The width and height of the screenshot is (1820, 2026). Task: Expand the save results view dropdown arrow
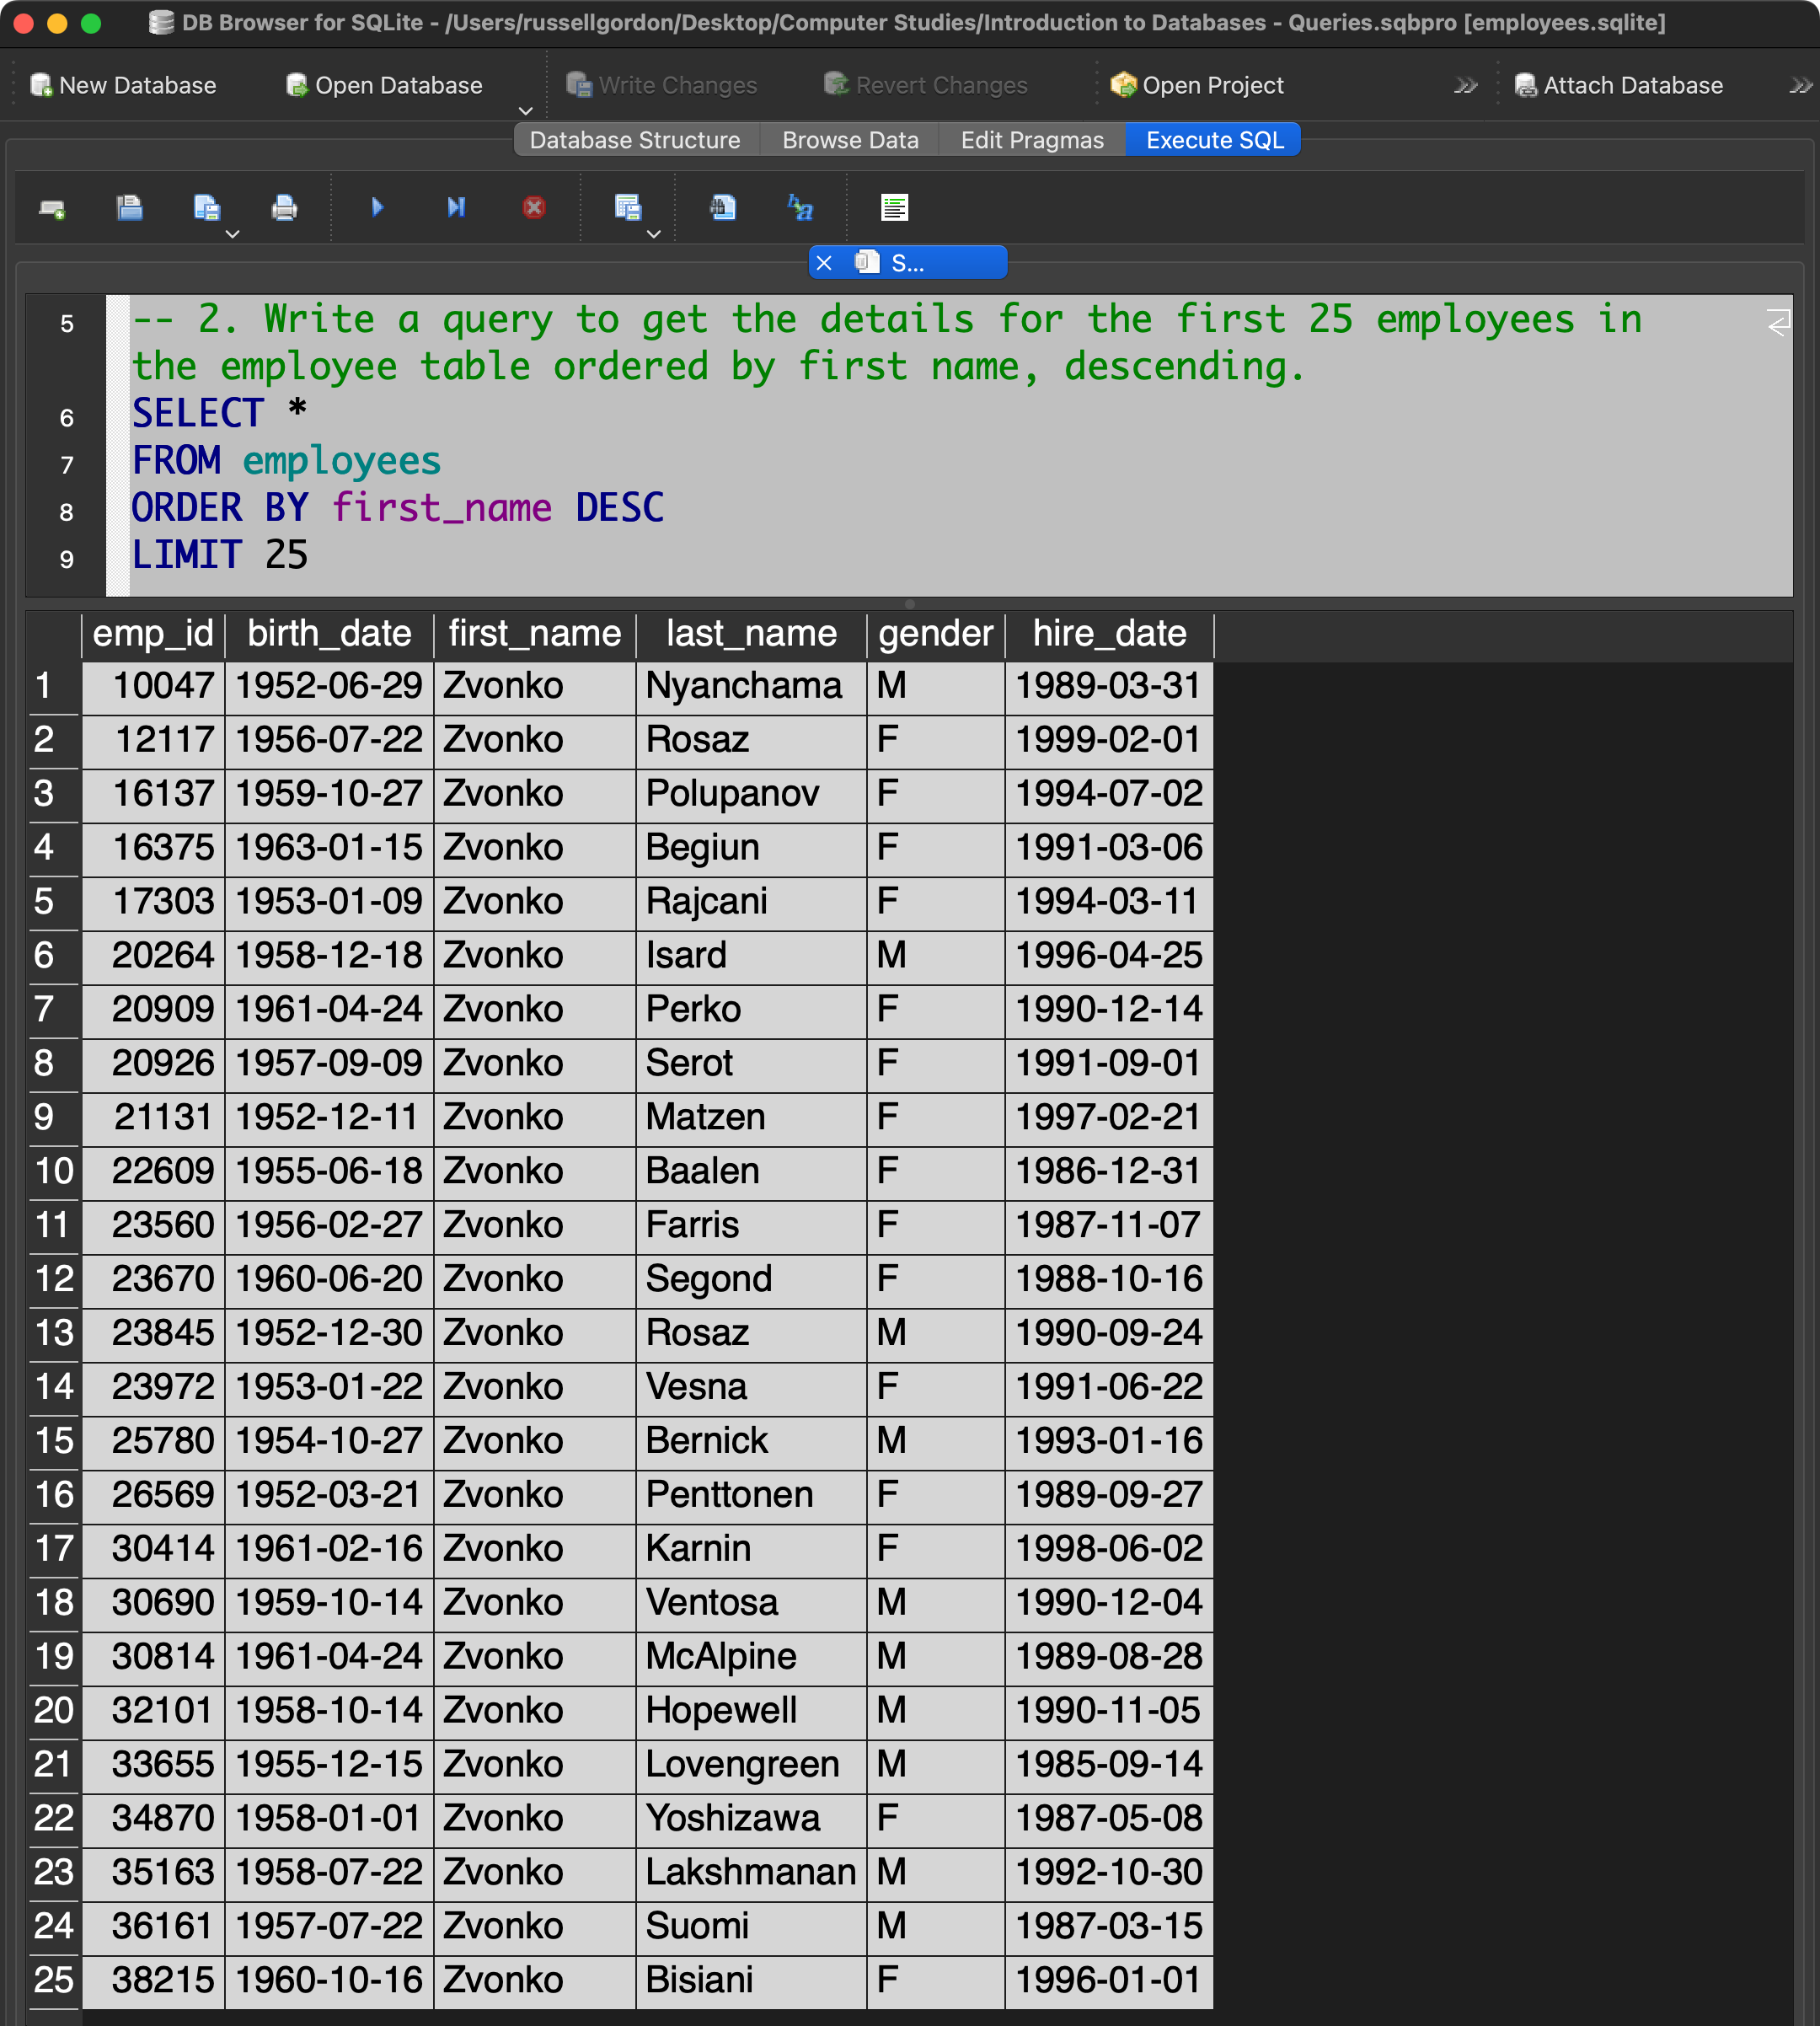click(x=654, y=234)
